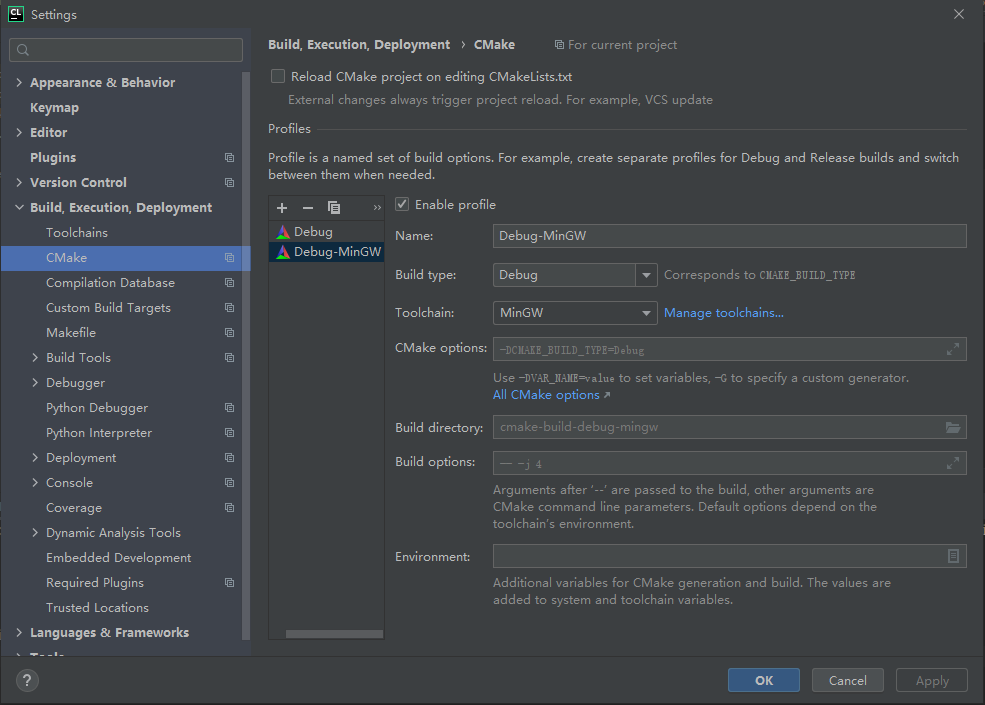985x705 pixels.
Task: Add a new CMake profile
Action: (x=282, y=208)
